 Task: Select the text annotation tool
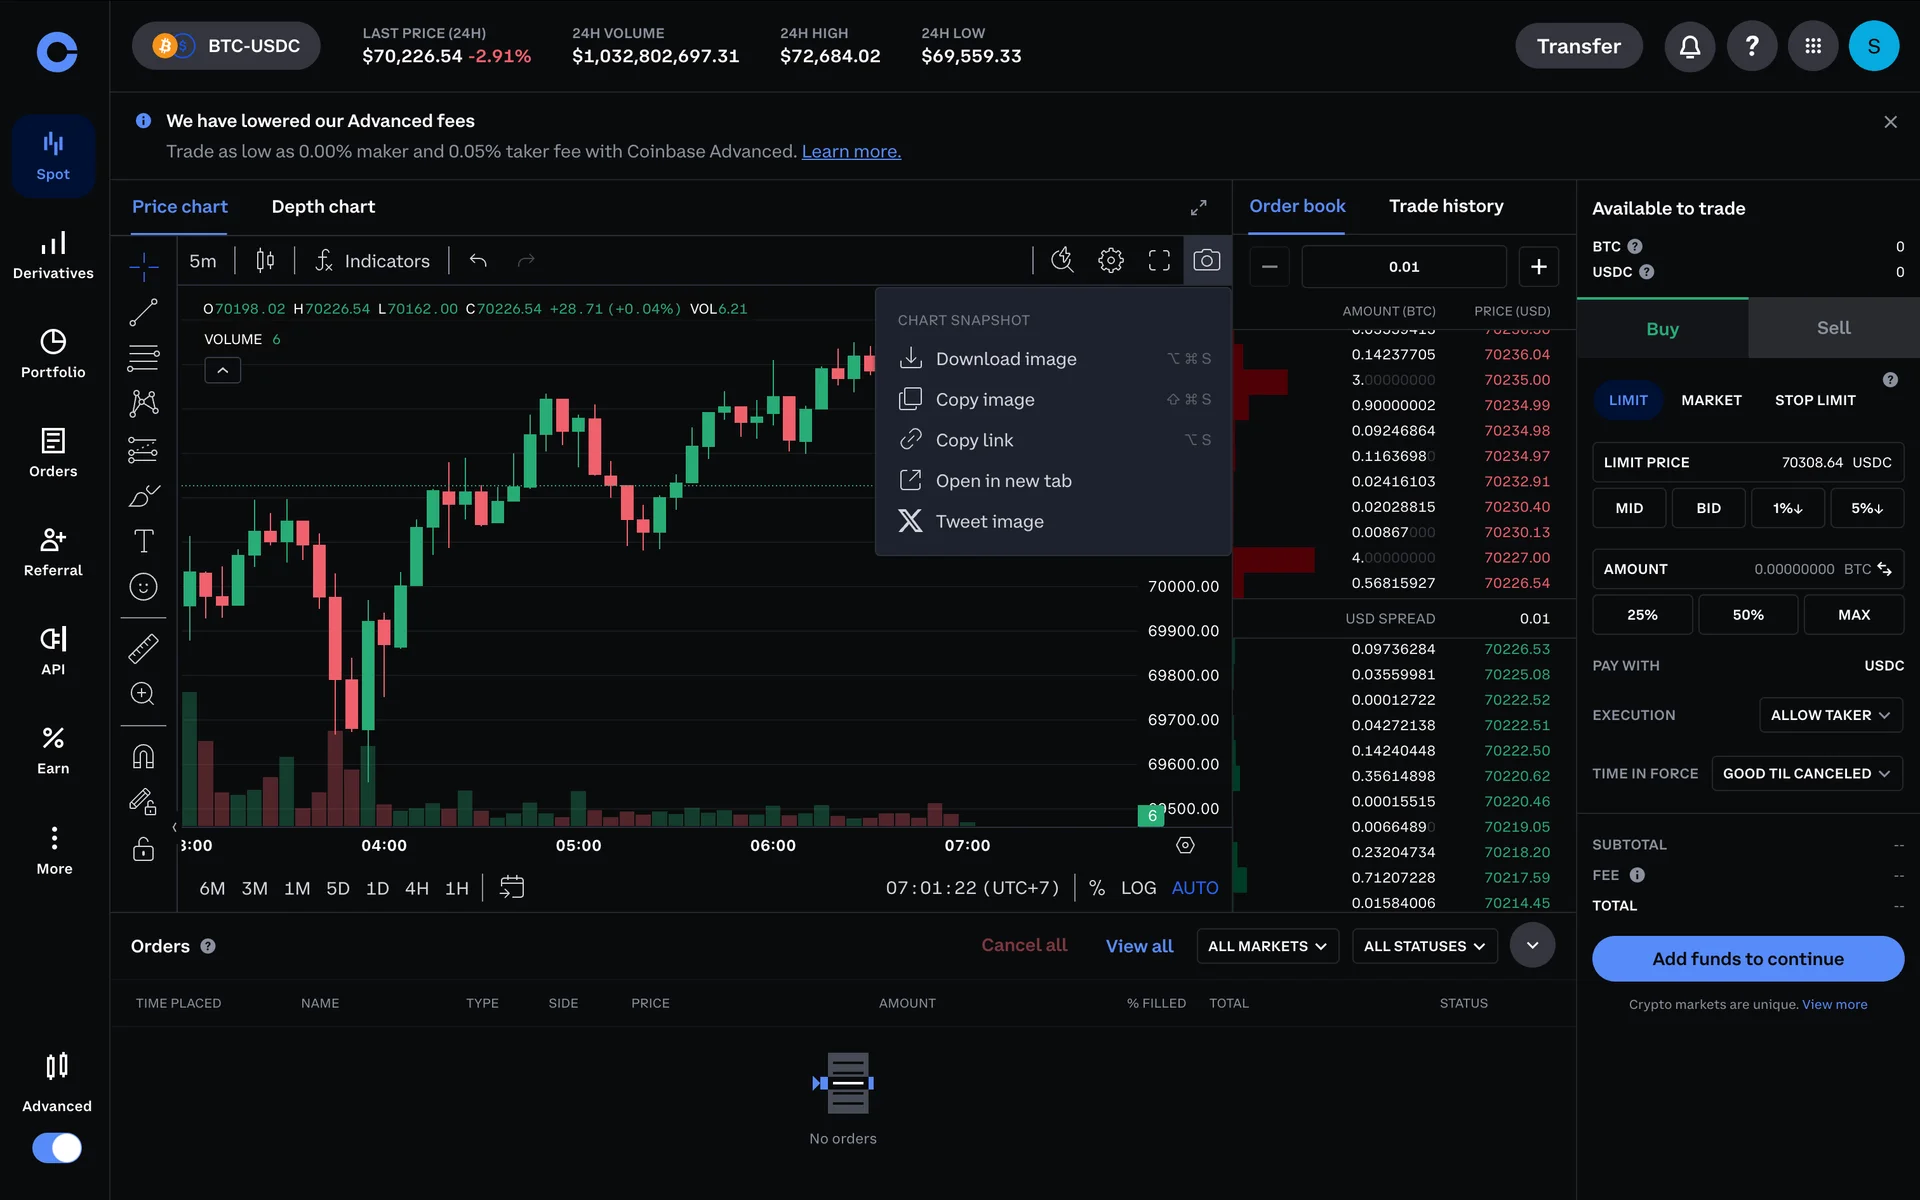coord(143,541)
